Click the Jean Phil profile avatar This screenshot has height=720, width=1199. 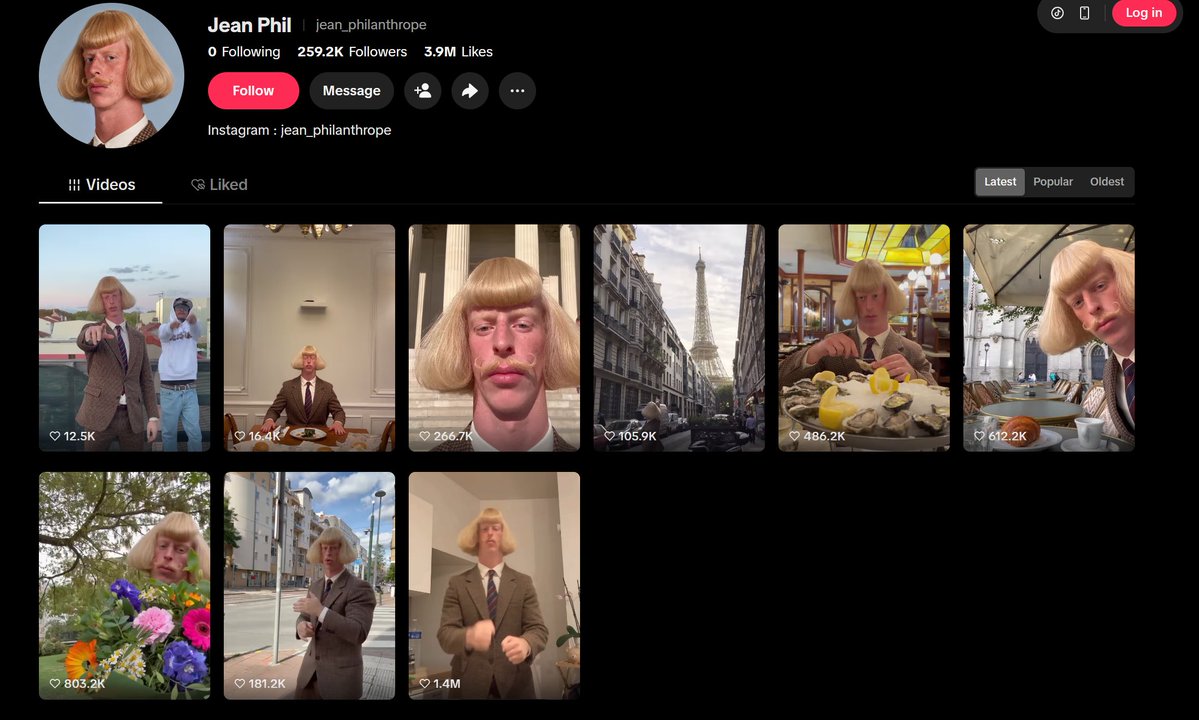click(x=112, y=75)
